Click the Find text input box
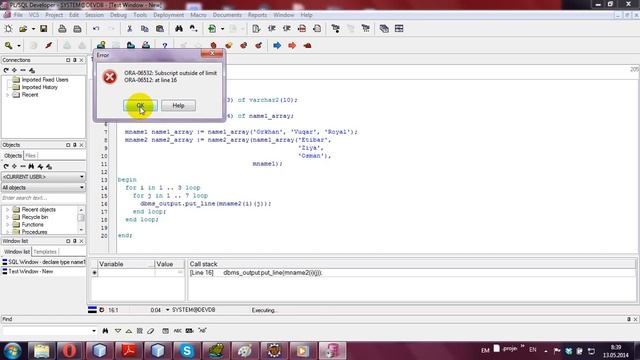Image resolution: width=640 pixels, height=360 pixels. [x=46, y=331]
